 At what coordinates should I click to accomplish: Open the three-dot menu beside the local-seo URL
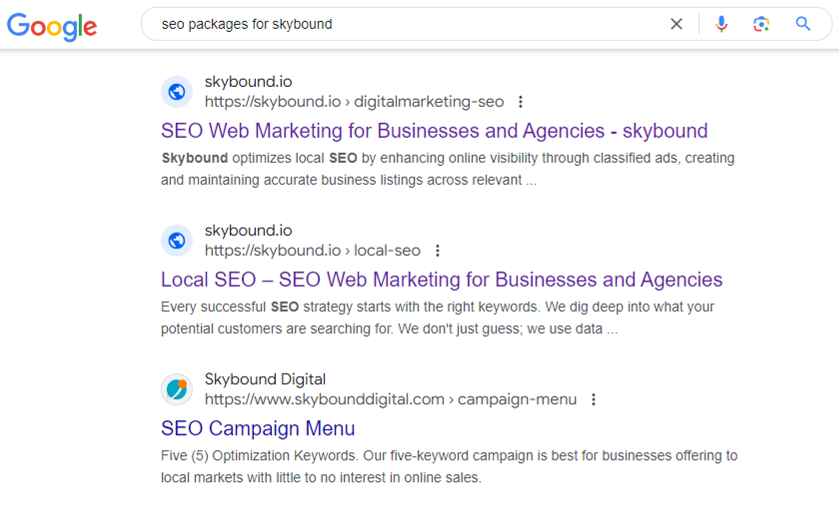click(437, 251)
